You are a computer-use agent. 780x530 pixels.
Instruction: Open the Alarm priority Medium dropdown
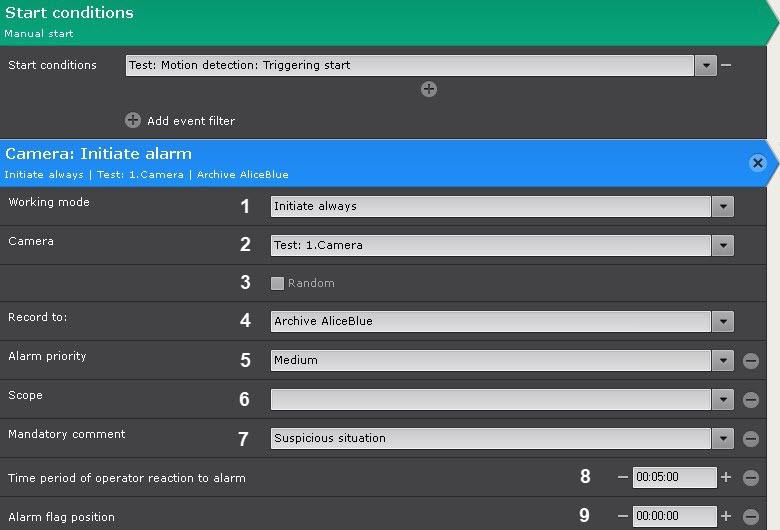click(723, 361)
